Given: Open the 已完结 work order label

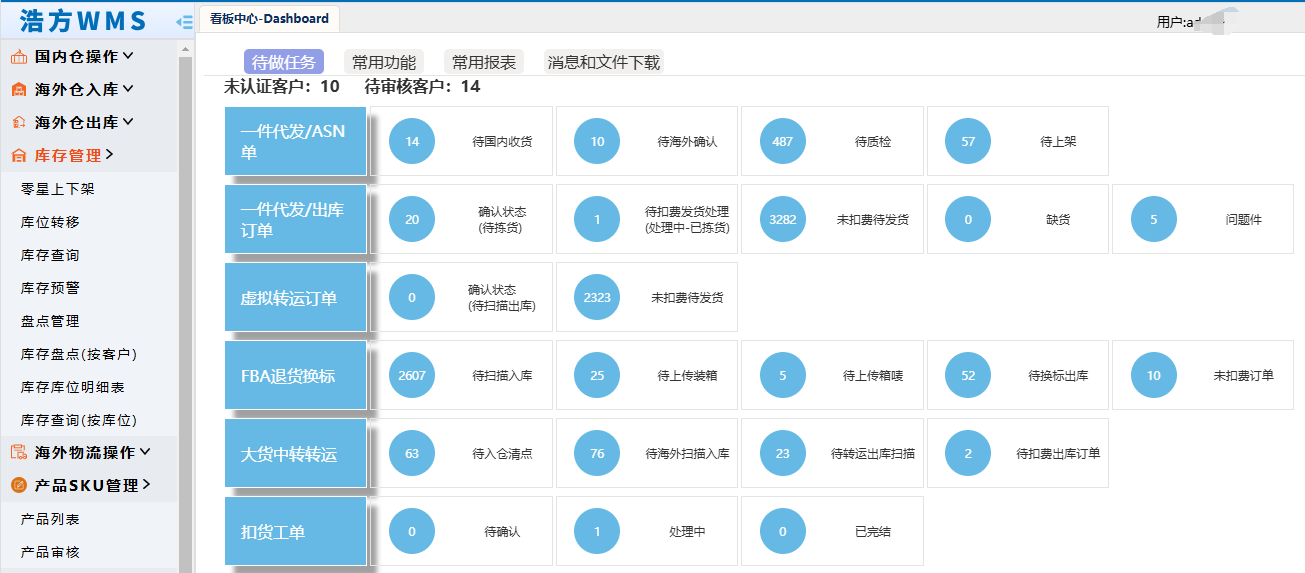Looking at the screenshot, I should click(x=873, y=532).
